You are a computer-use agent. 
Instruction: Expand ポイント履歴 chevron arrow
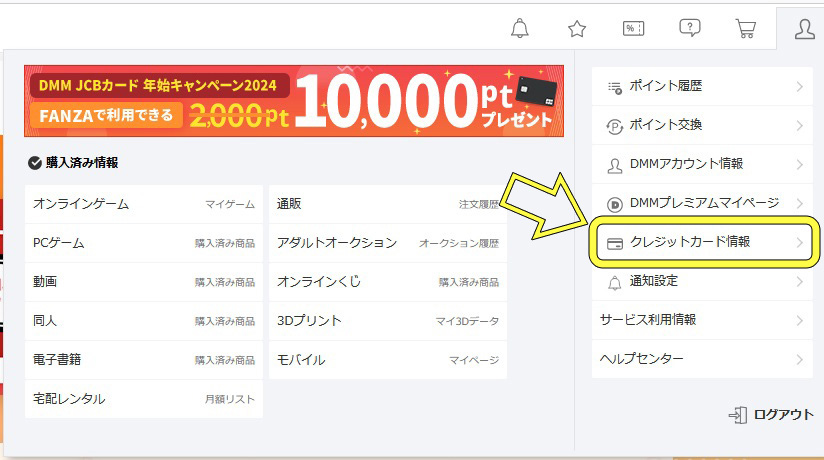(x=799, y=87)
